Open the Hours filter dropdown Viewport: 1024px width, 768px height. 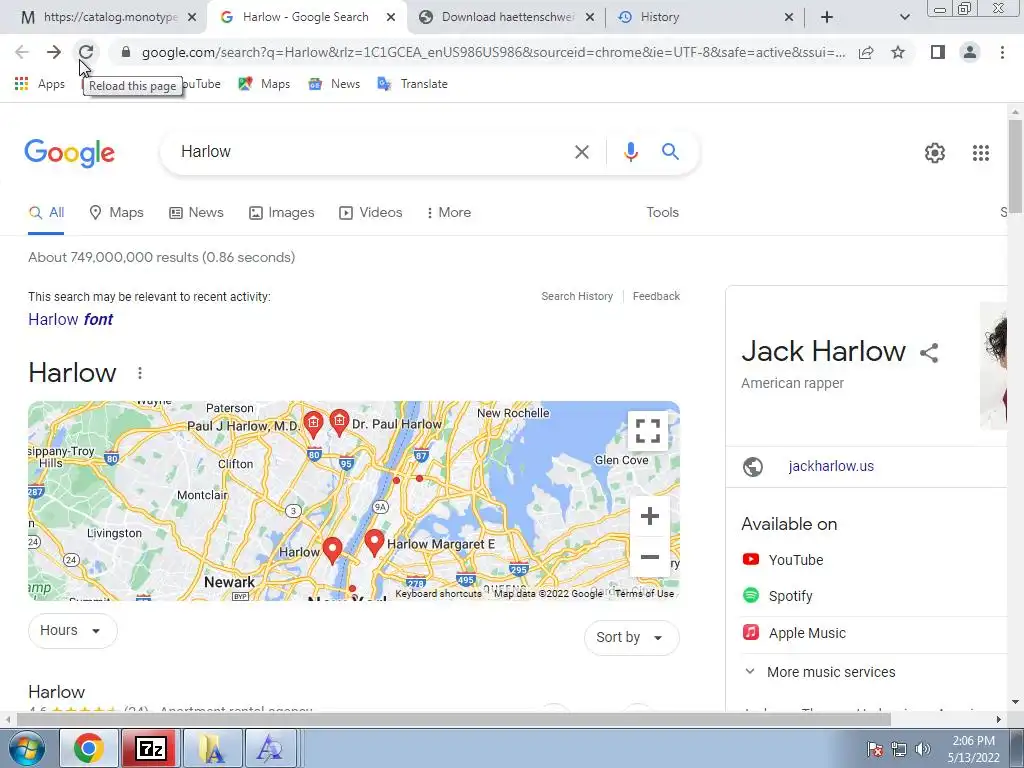tap(72, 630)
